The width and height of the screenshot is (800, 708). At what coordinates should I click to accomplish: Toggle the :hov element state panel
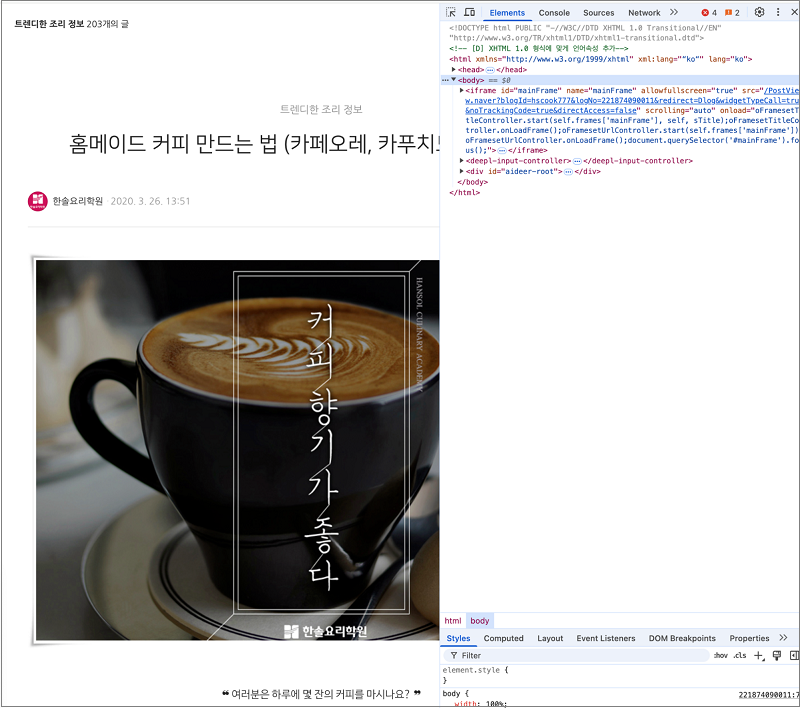[720, 655]
